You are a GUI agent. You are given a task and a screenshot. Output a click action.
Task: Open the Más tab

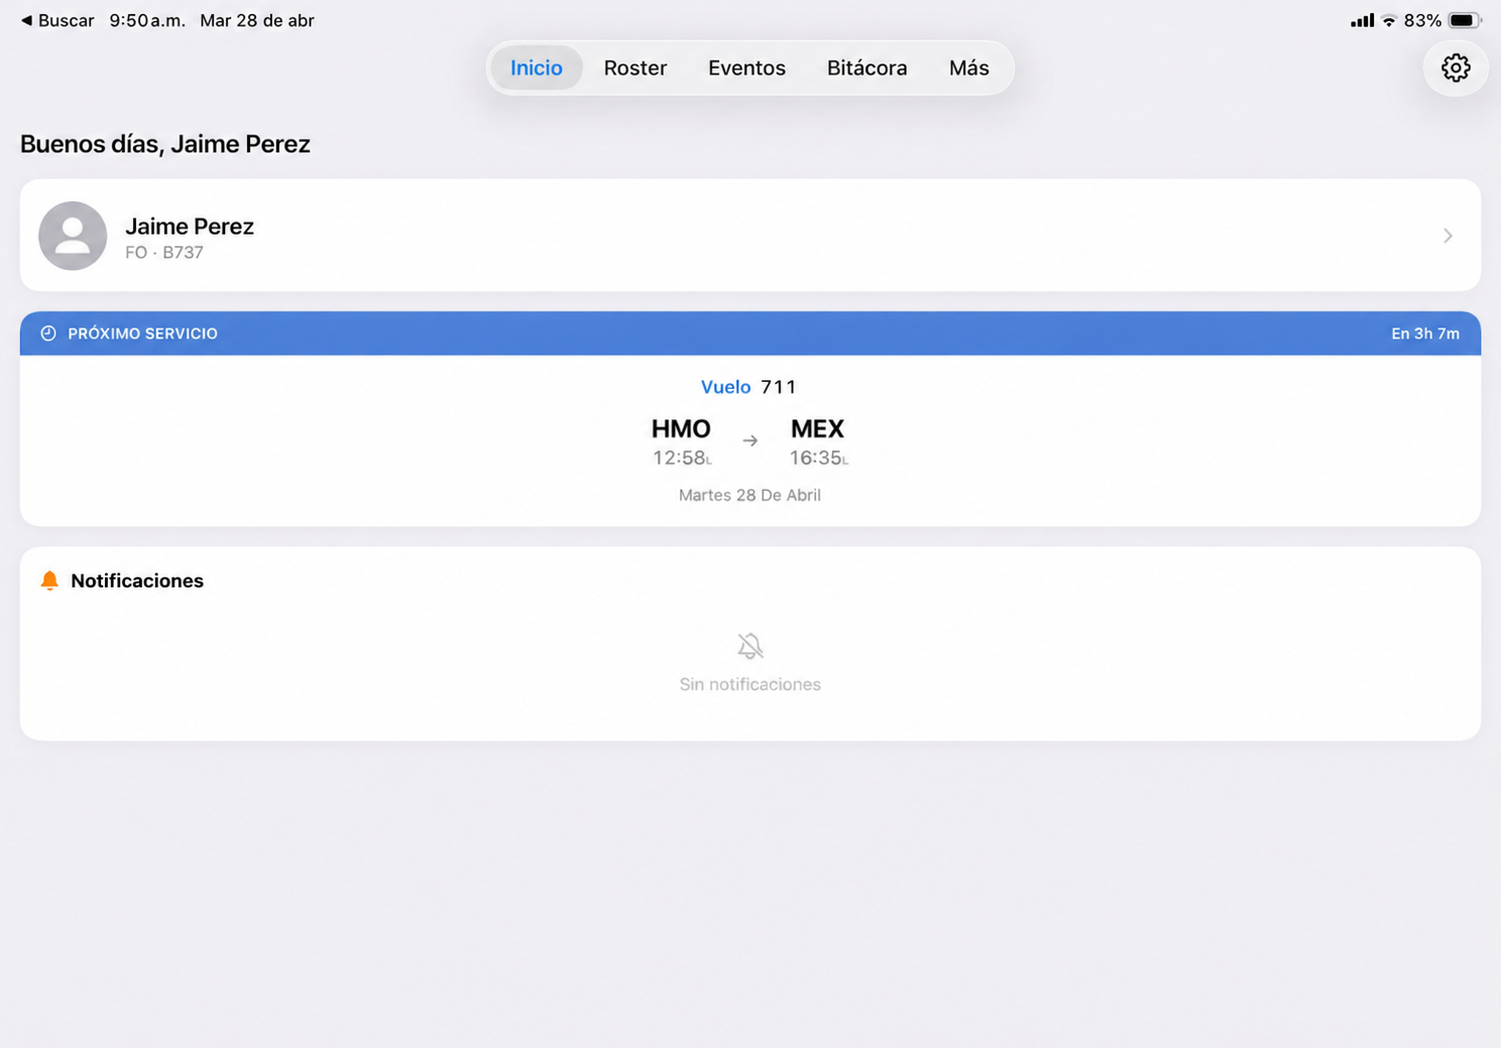969,68
